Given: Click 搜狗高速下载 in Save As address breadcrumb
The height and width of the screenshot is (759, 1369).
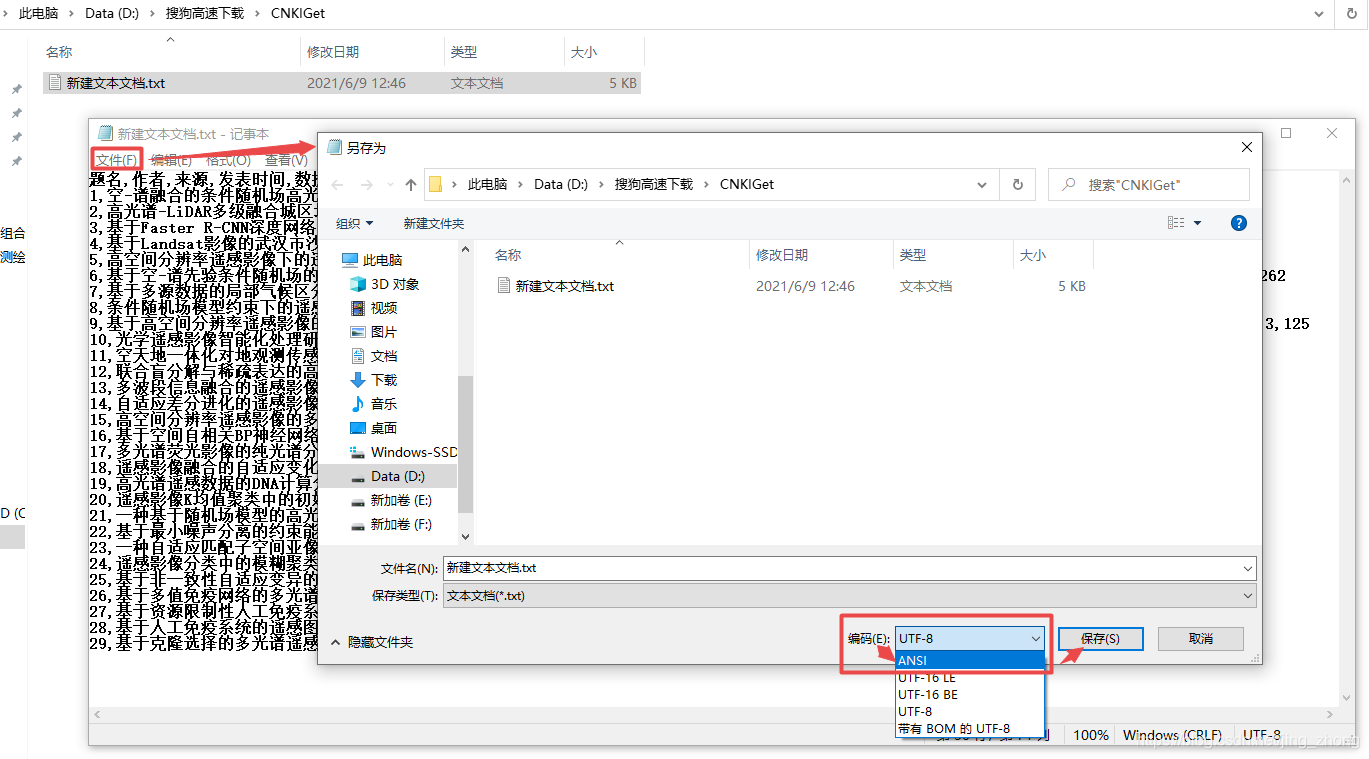Looking at the screenshot, I should pyautogui.click(x=654, y=184).
